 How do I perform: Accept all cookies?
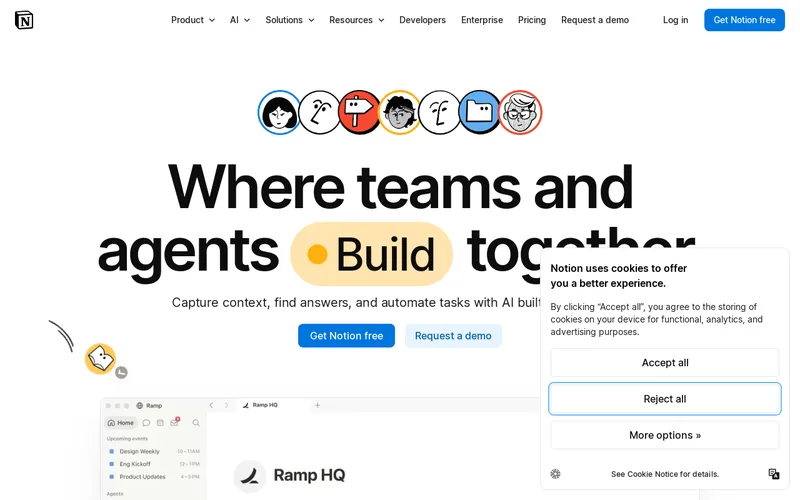665,363
